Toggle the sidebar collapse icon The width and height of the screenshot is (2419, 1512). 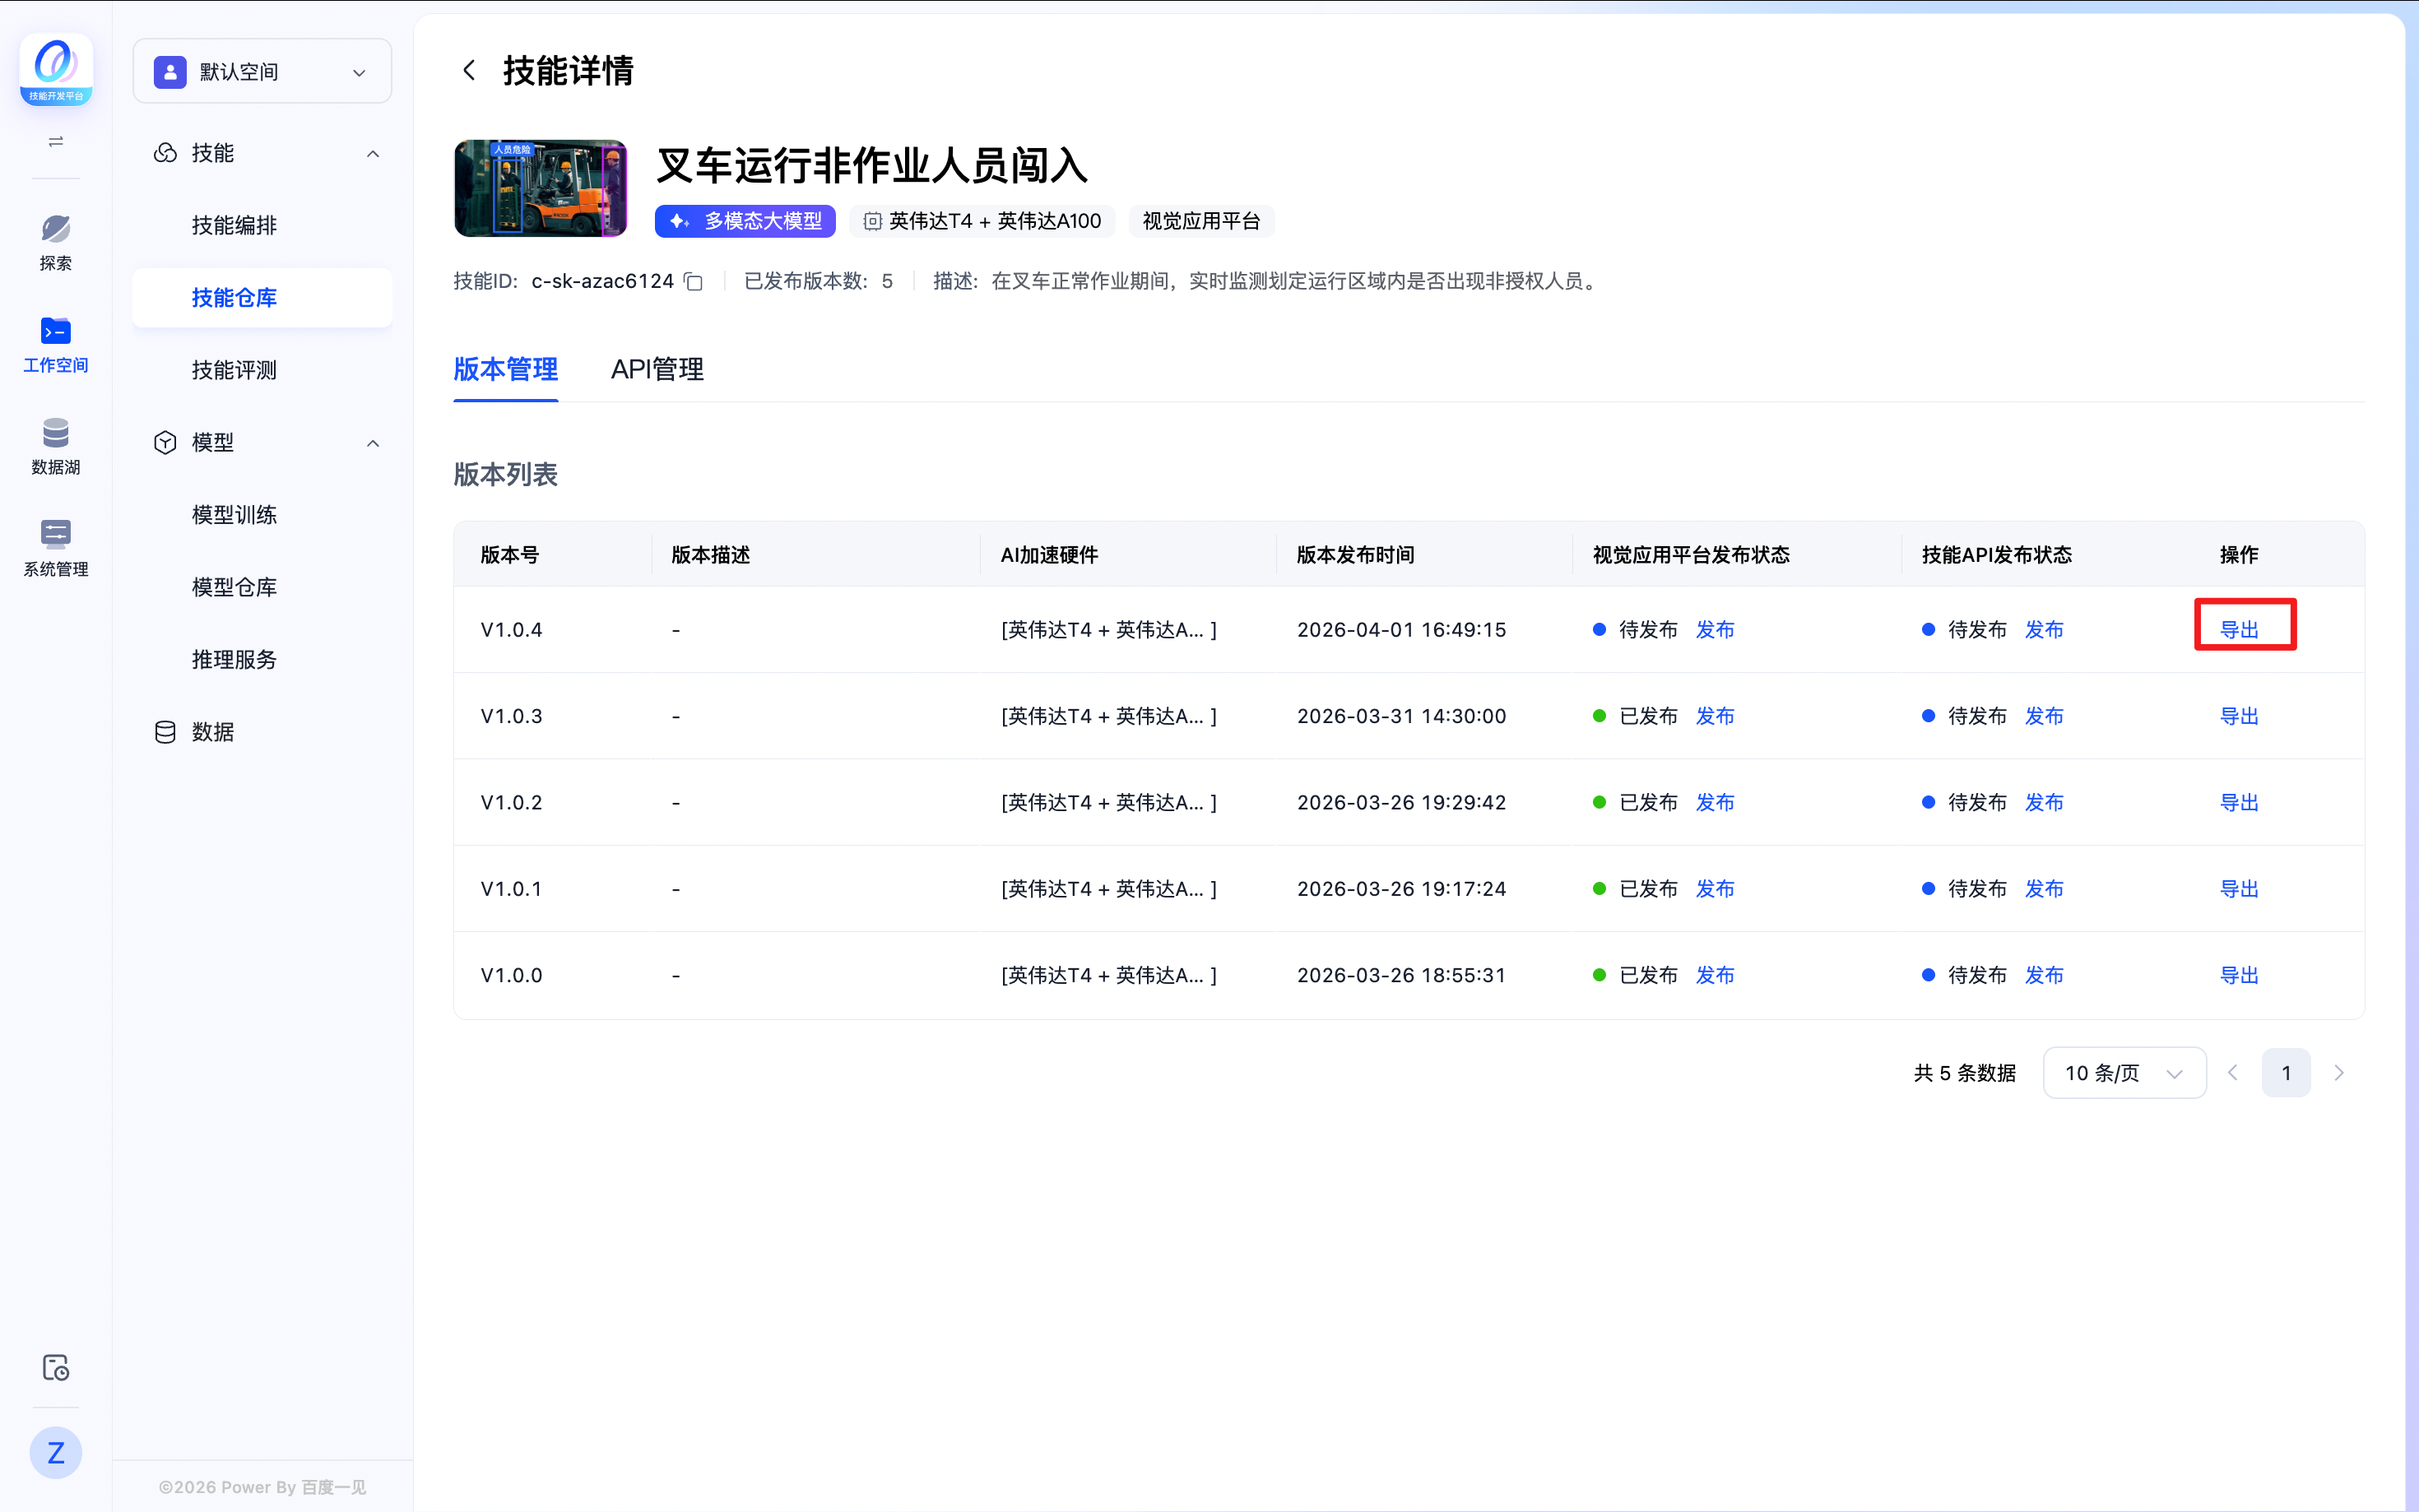pyautogui.click(x=56, y=142)
